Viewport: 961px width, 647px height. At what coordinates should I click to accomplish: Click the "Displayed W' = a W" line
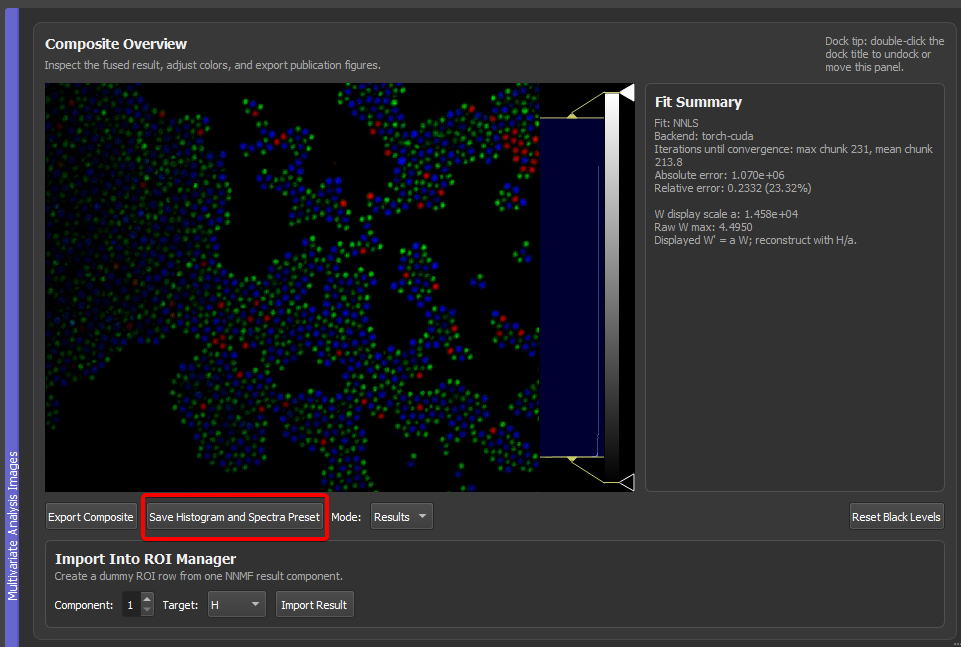[x=755, y=240]
